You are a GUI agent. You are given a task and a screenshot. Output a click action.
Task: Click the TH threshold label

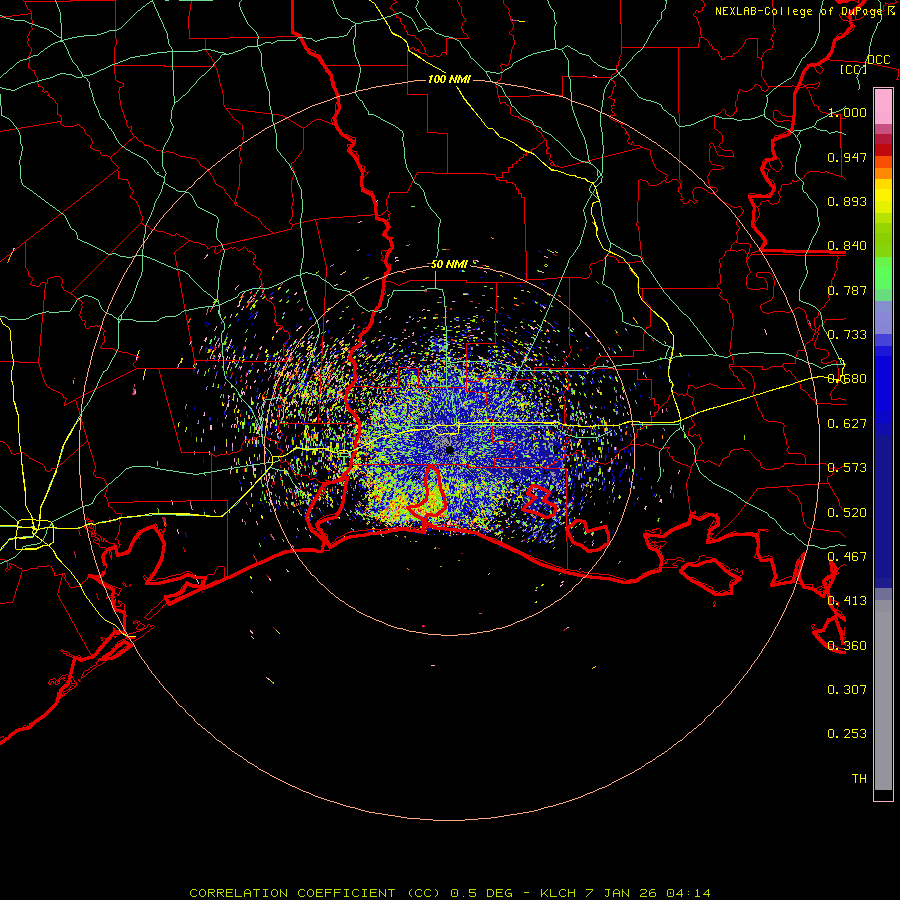(859, 779)
